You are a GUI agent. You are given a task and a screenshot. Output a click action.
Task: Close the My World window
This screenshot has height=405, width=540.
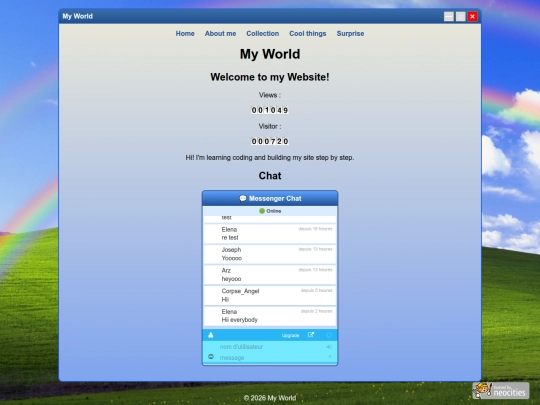(472, 17)
